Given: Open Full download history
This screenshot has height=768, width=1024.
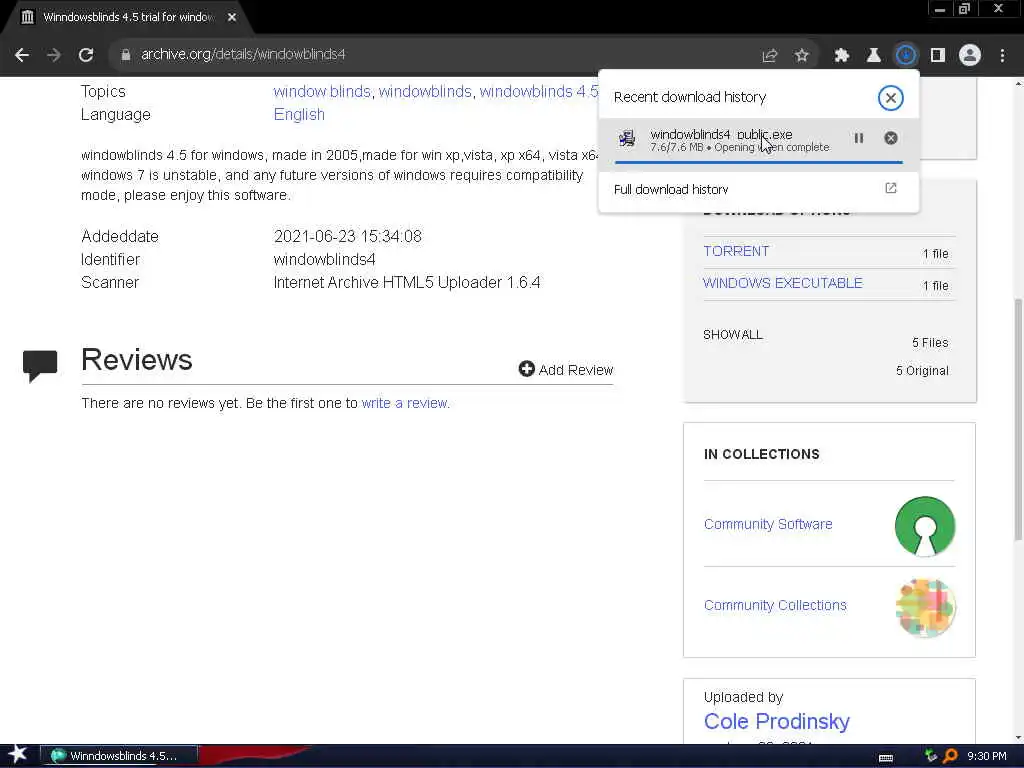Looking at the screenshot, I should (758, 189).
